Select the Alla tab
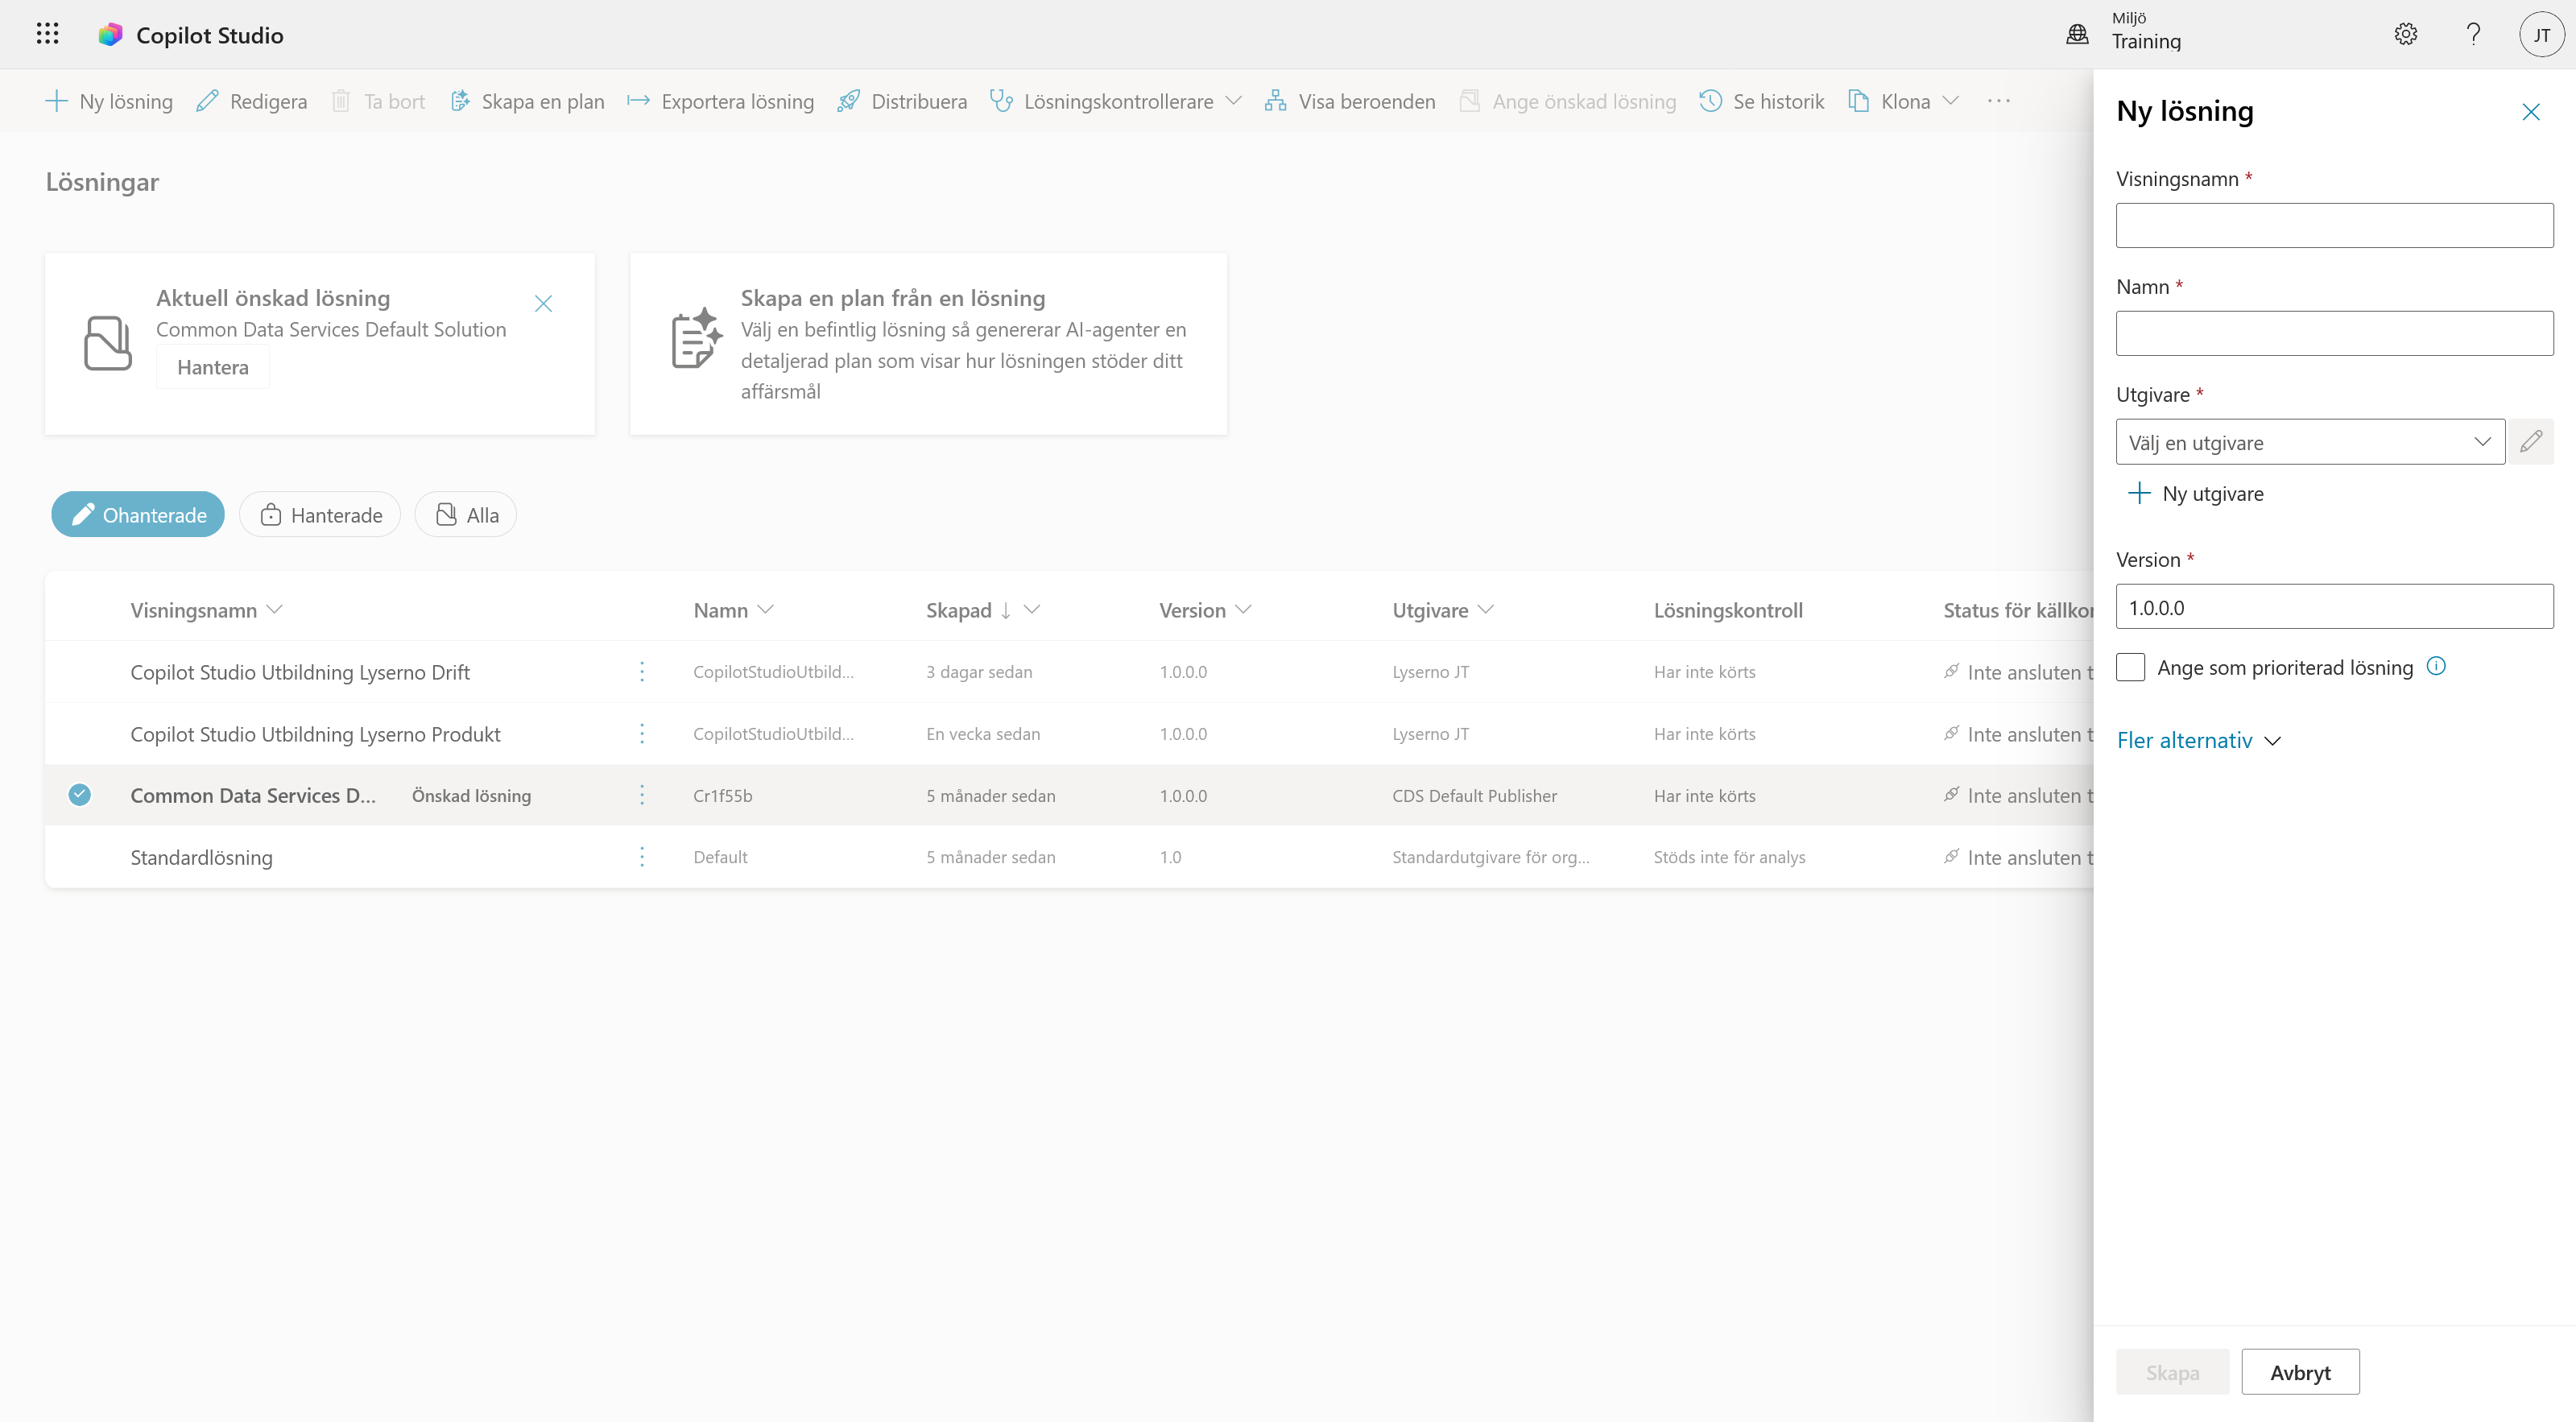Image resolution: width=2576 pixels, height=1422 pixels. point(466,514)
